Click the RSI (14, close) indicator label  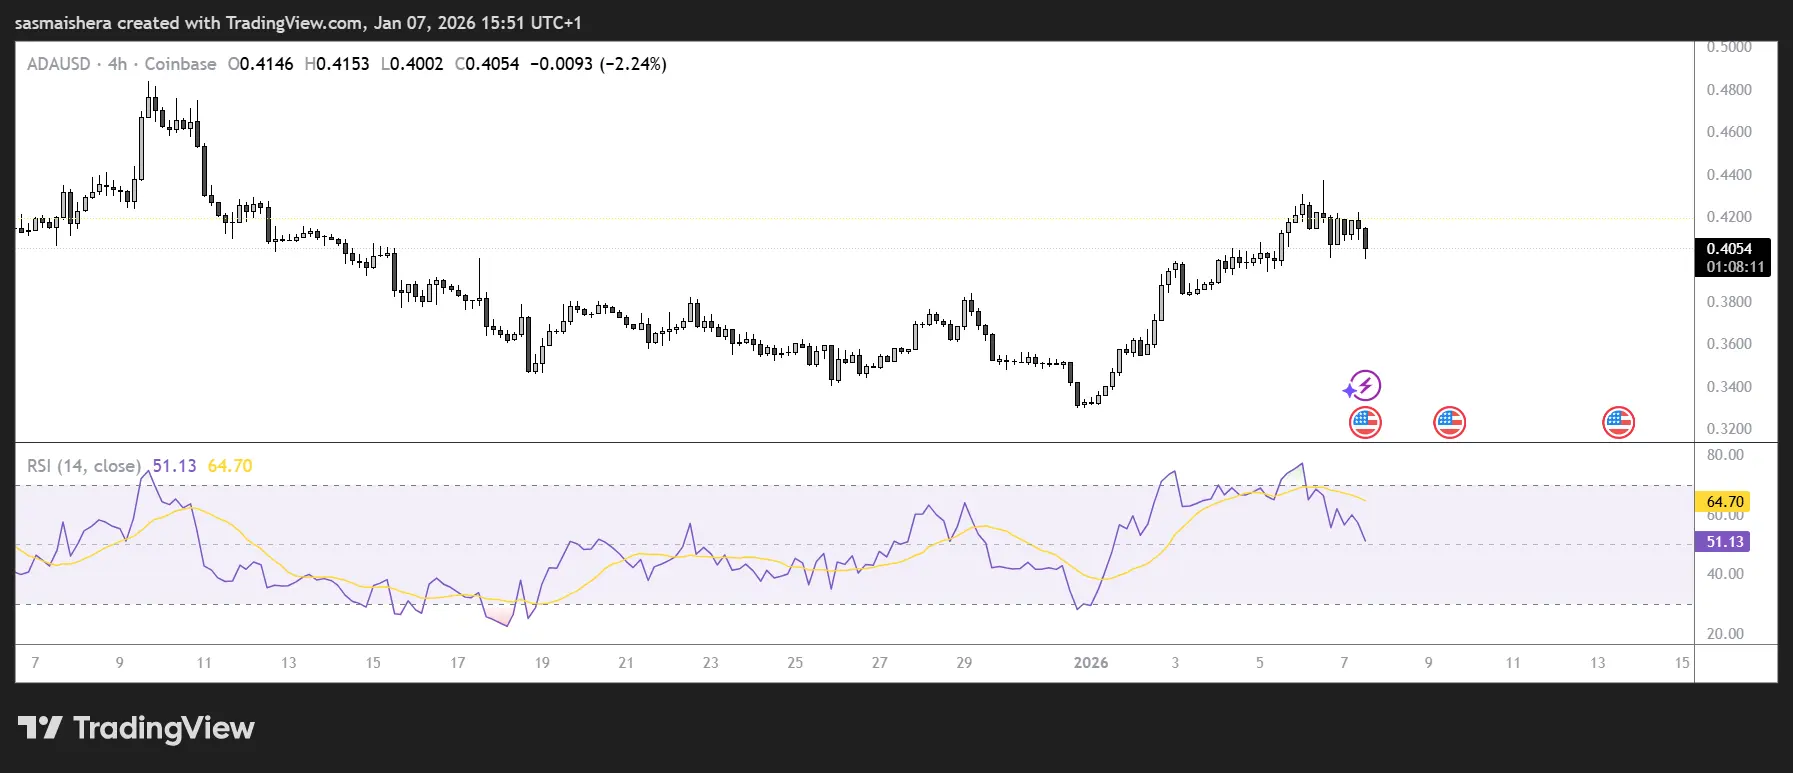[84, 466]
